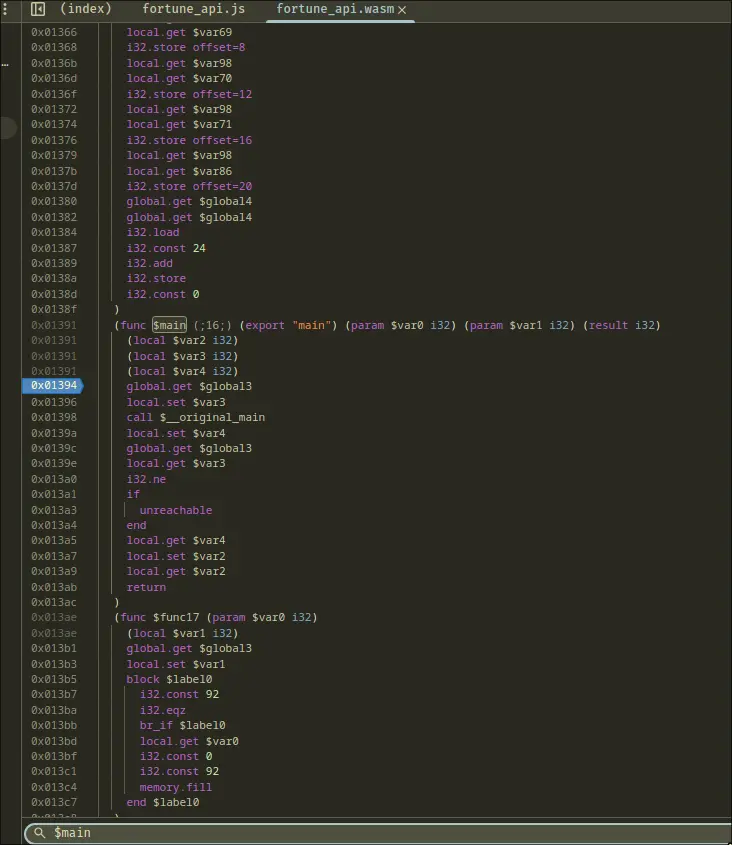Click into the $main search field
Viewport: 732px width, 845px height.
click(380, 832)
